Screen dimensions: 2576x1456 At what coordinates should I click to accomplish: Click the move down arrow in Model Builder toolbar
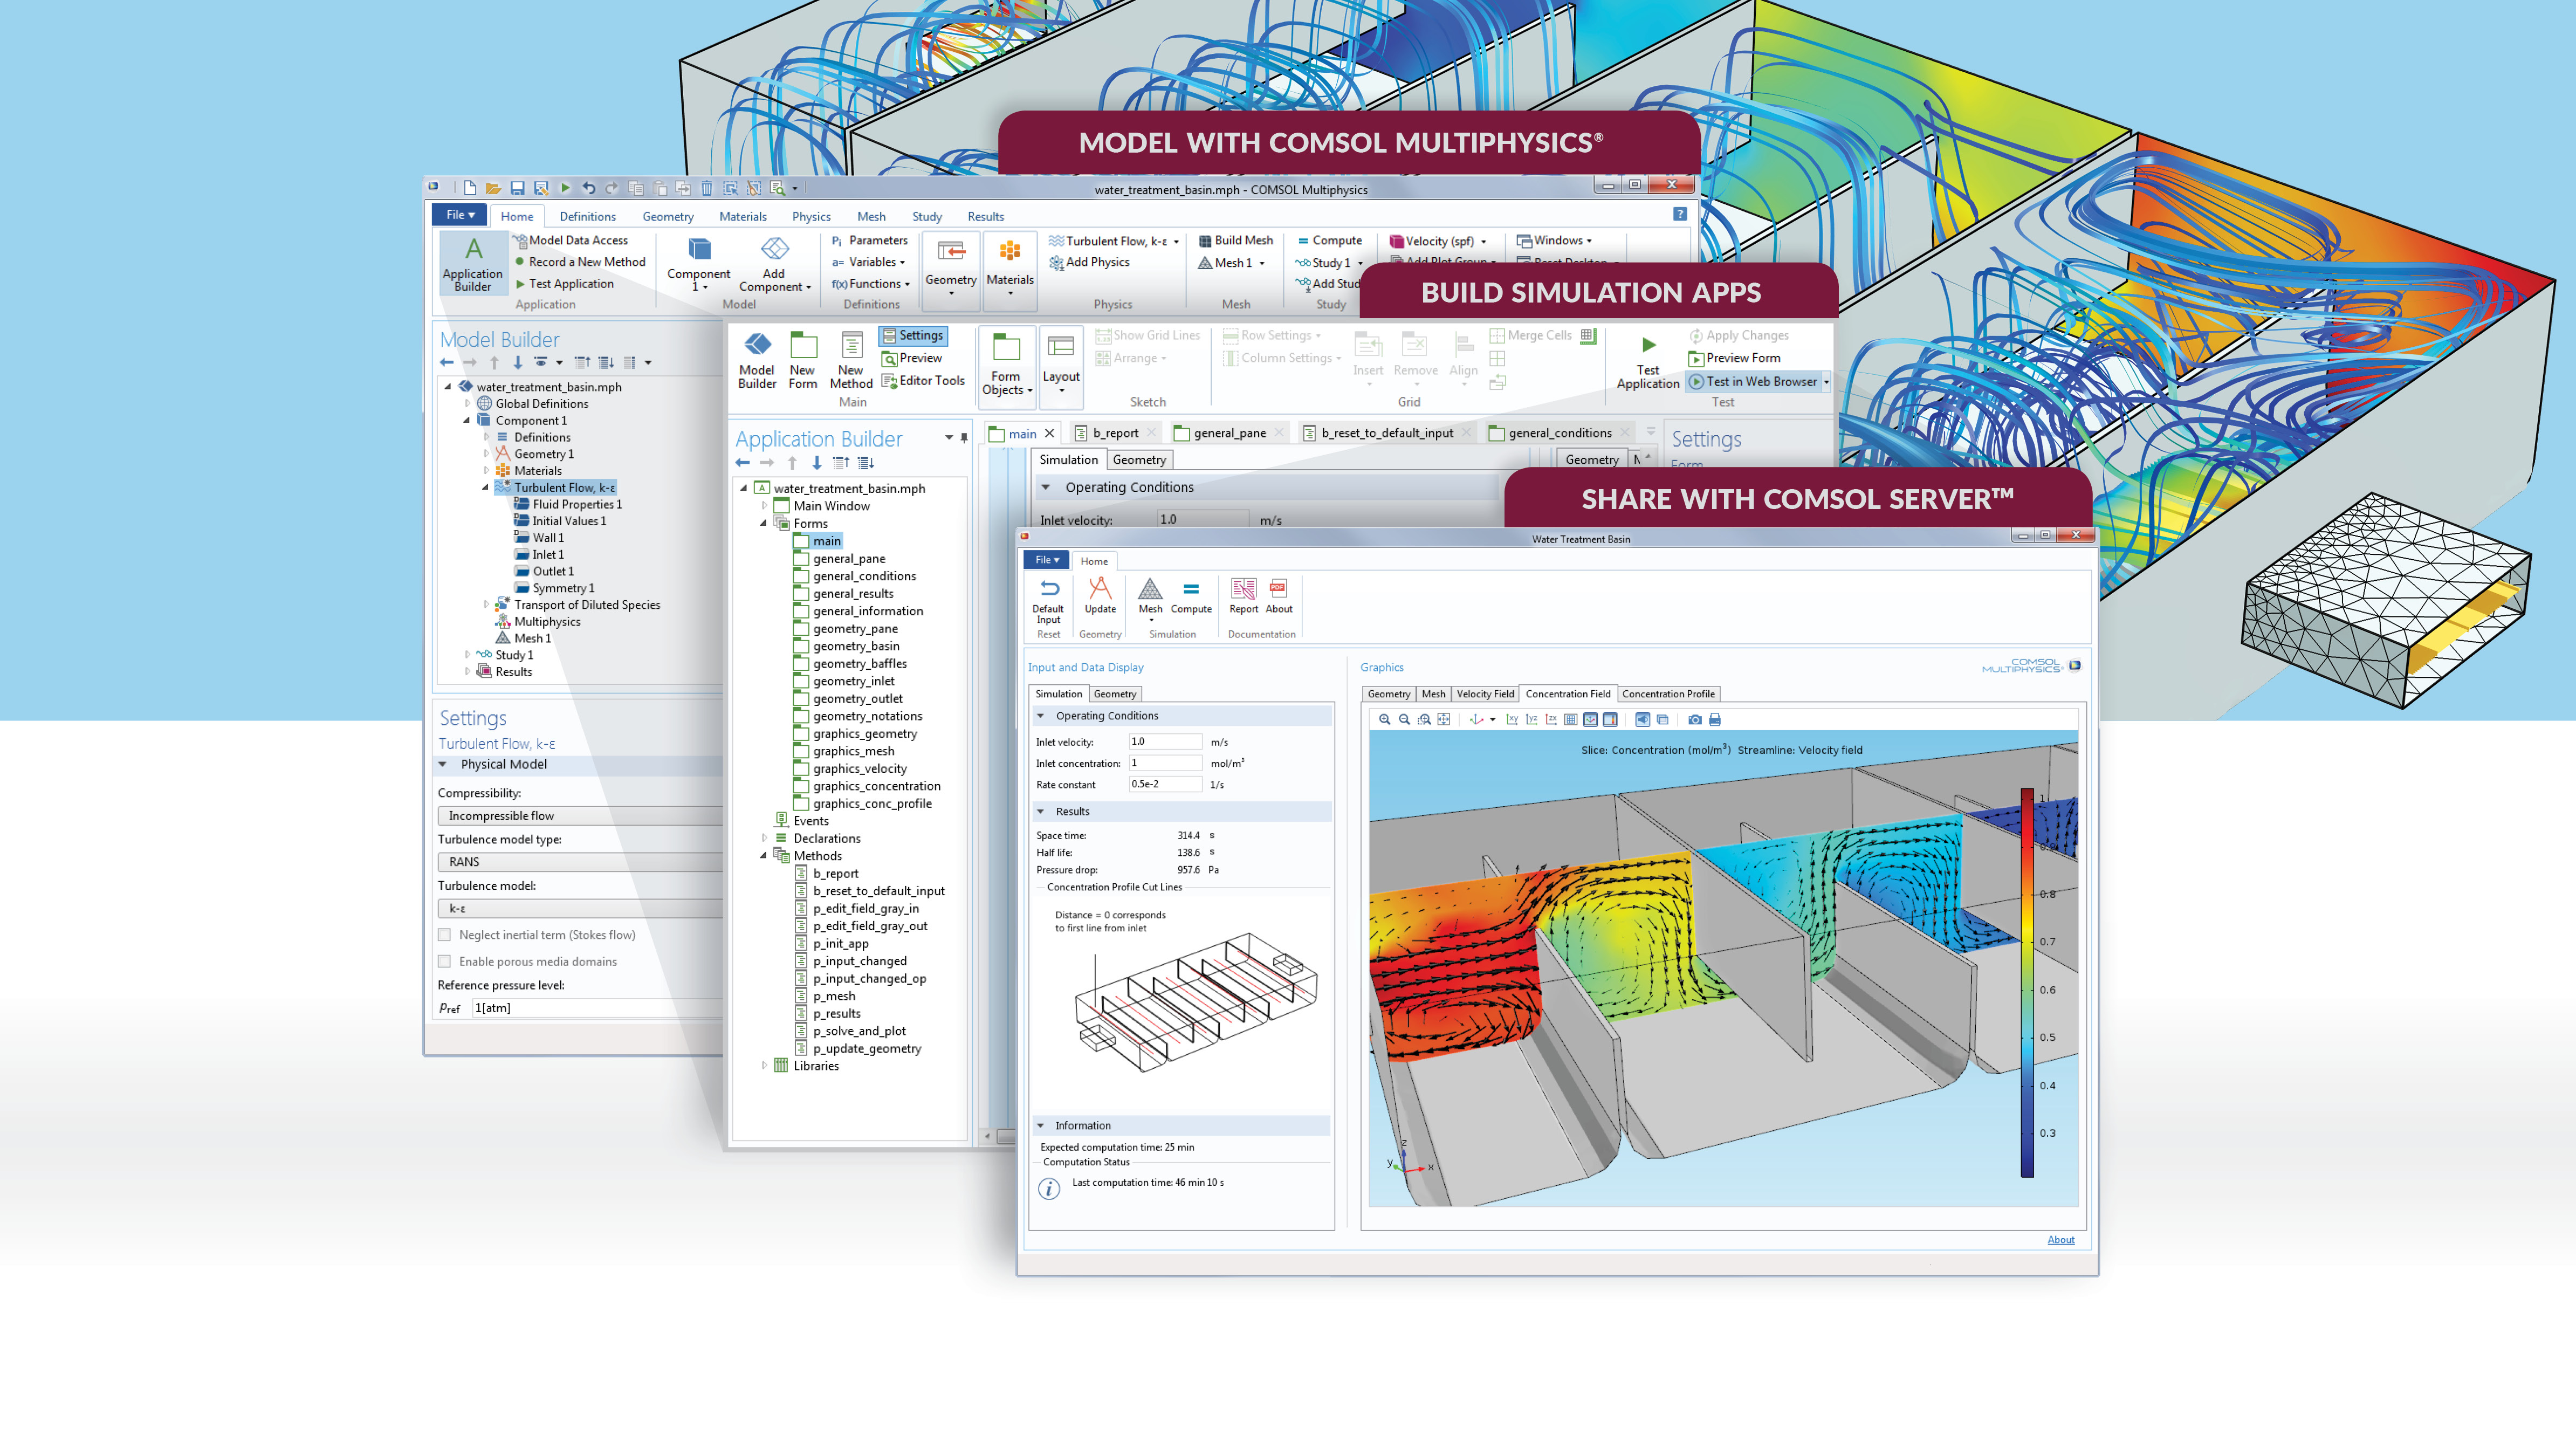pyautogui.click(x=518, y=363)
